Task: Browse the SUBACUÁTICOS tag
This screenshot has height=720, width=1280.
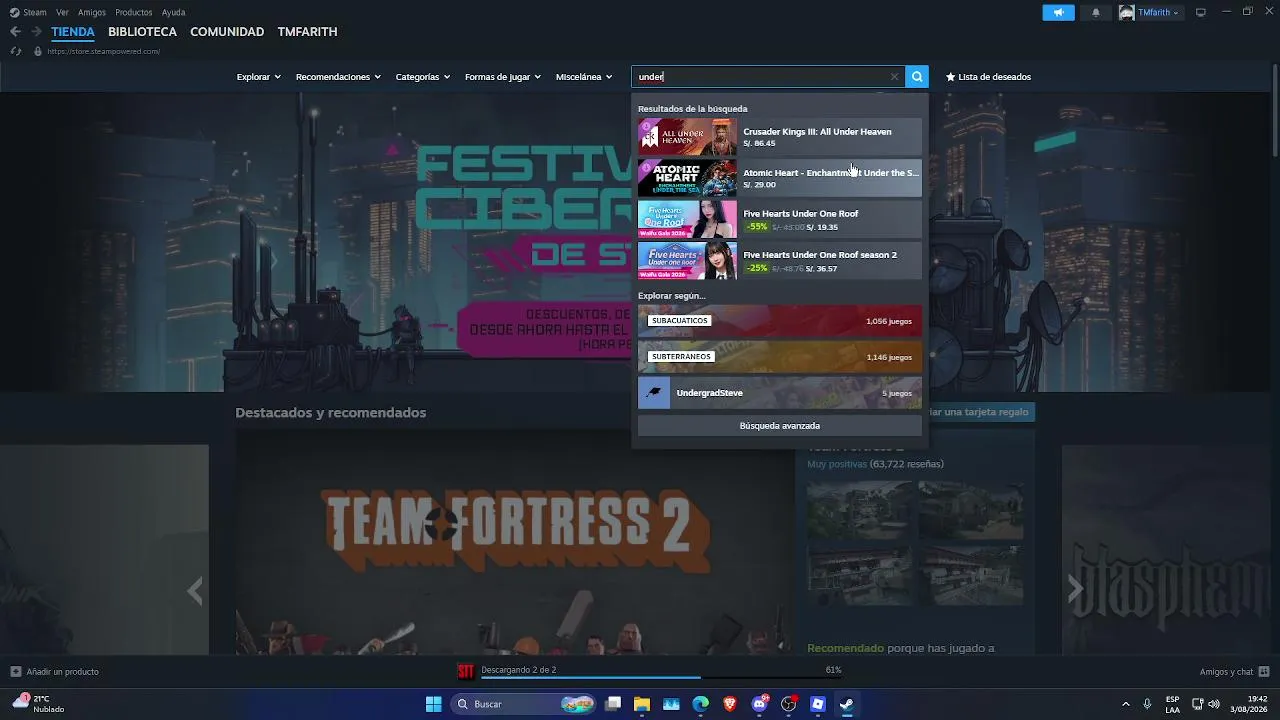Action: [x=780, y=321]
